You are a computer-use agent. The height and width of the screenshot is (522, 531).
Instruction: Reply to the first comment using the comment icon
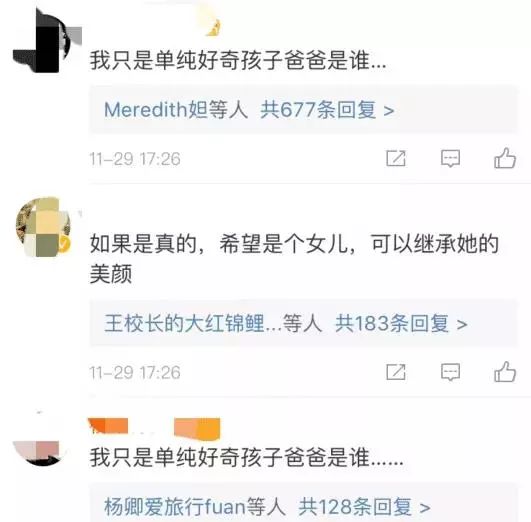[x=450, y=158]
